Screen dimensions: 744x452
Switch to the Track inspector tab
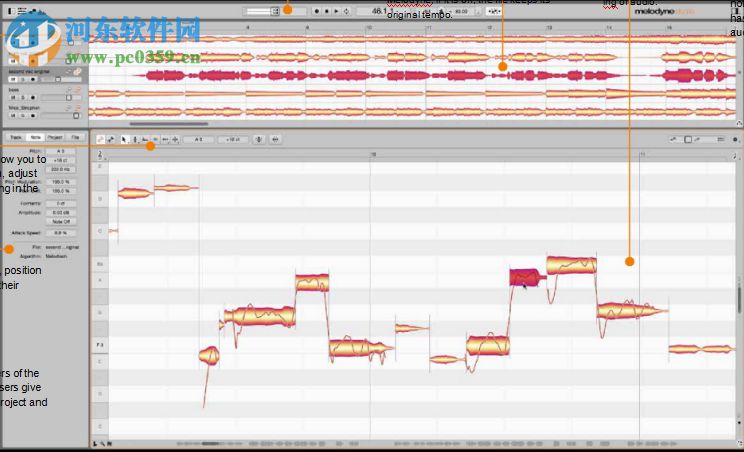[16, 137]
